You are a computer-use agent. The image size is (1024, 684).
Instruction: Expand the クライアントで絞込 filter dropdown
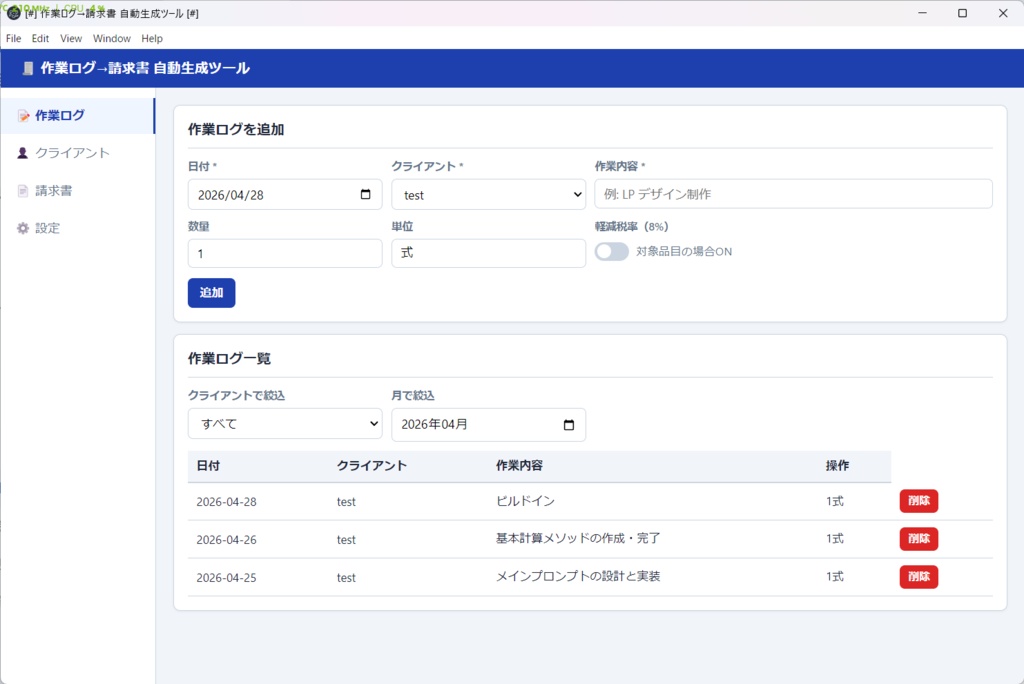pos(284,424)
